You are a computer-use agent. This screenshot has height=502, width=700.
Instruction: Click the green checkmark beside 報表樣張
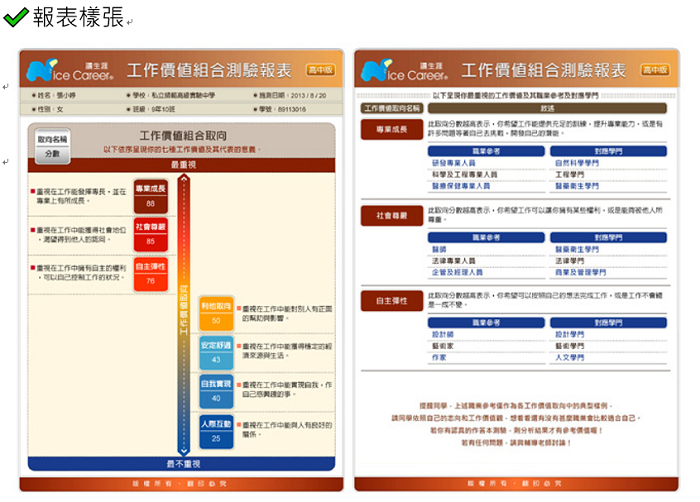point(16,18)
